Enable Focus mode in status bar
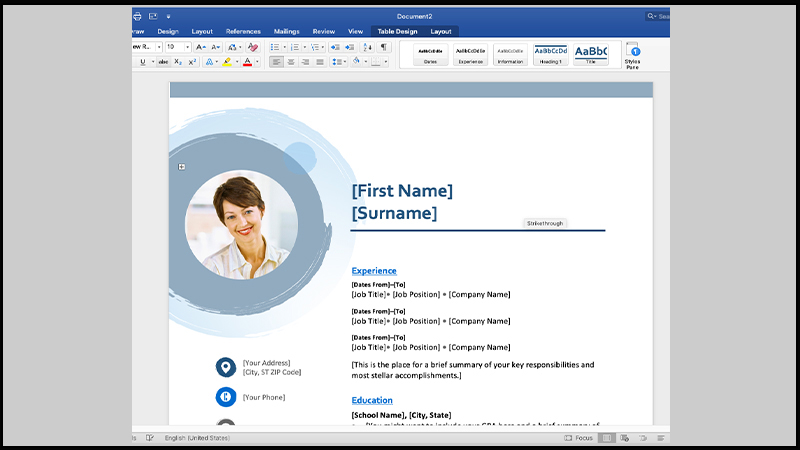The width and height of the screenshot is (800, 450). (579, 438)
